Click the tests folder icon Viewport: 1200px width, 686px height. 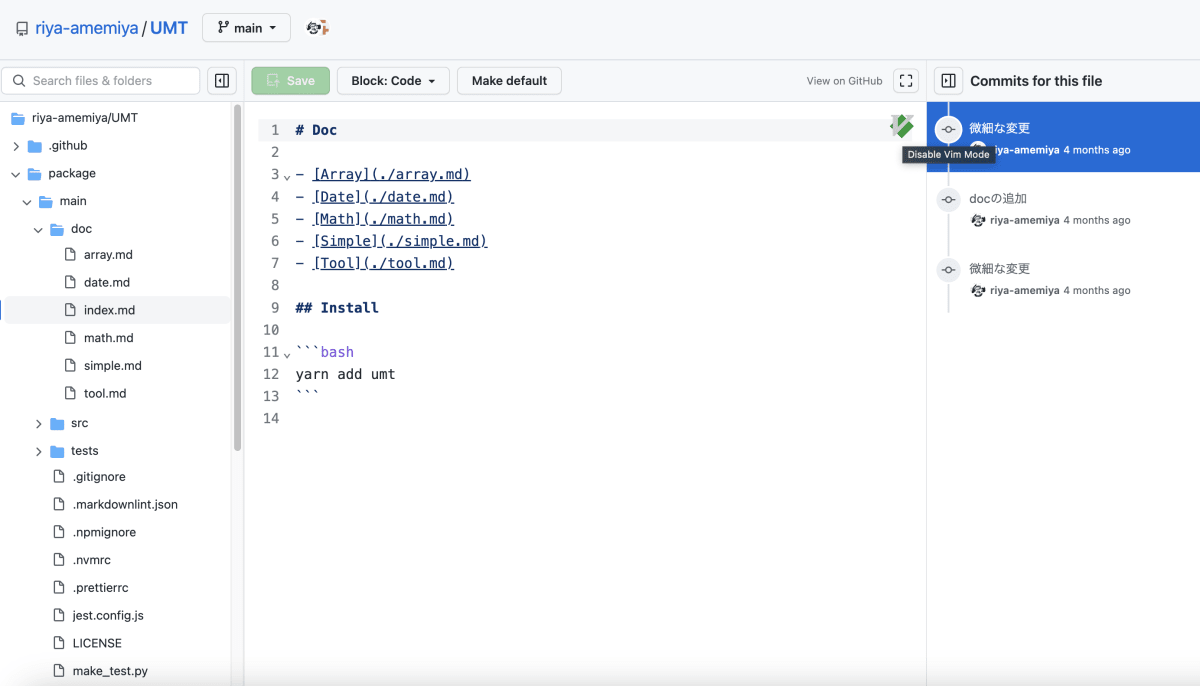(x=57, y=451)
